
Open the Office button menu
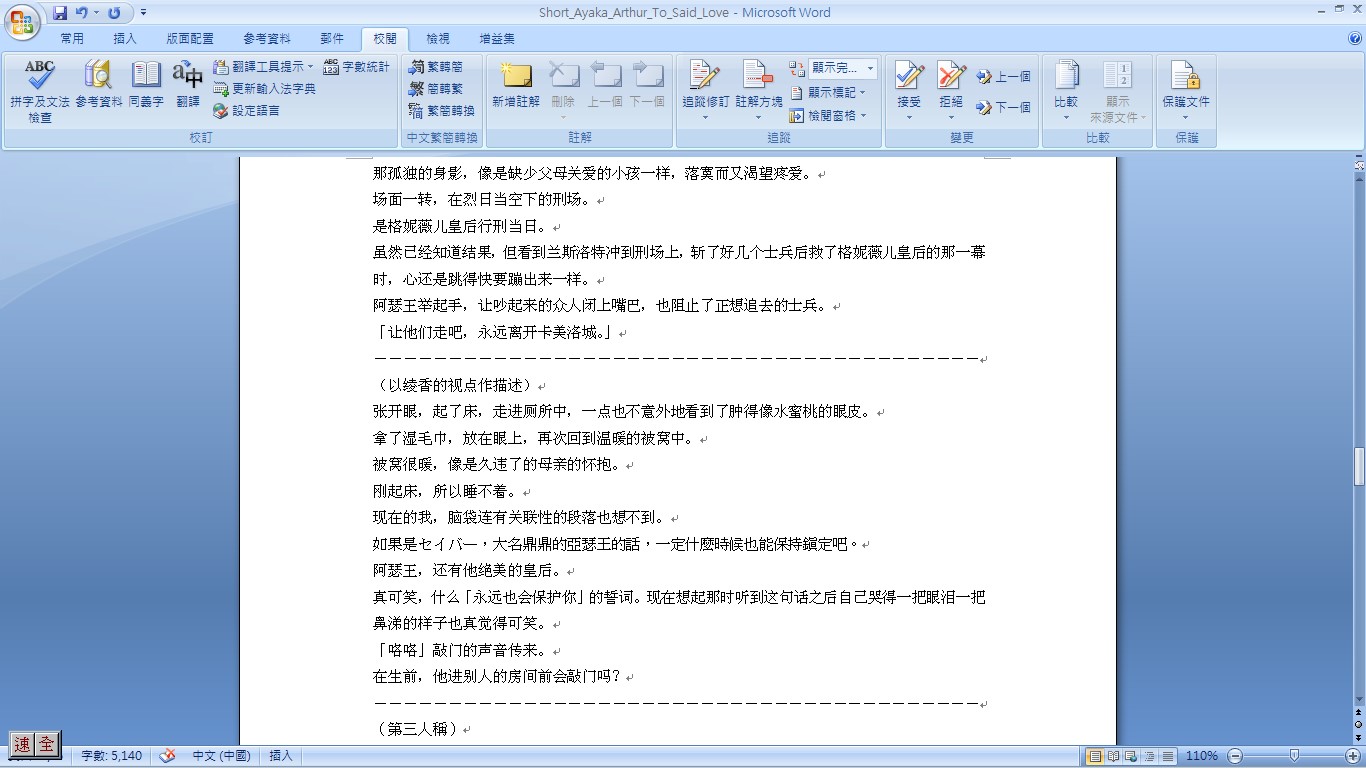(x=22, y=22)
